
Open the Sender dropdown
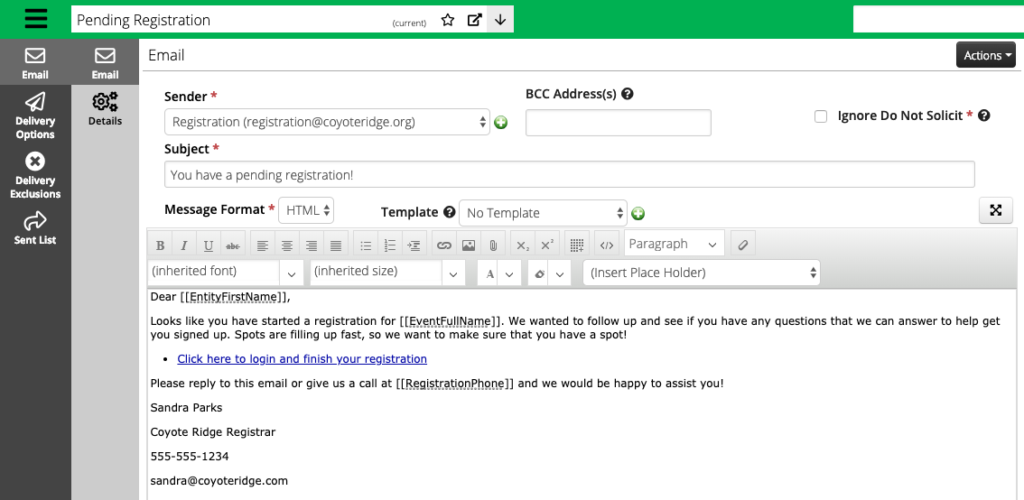(x=327, y=122)
